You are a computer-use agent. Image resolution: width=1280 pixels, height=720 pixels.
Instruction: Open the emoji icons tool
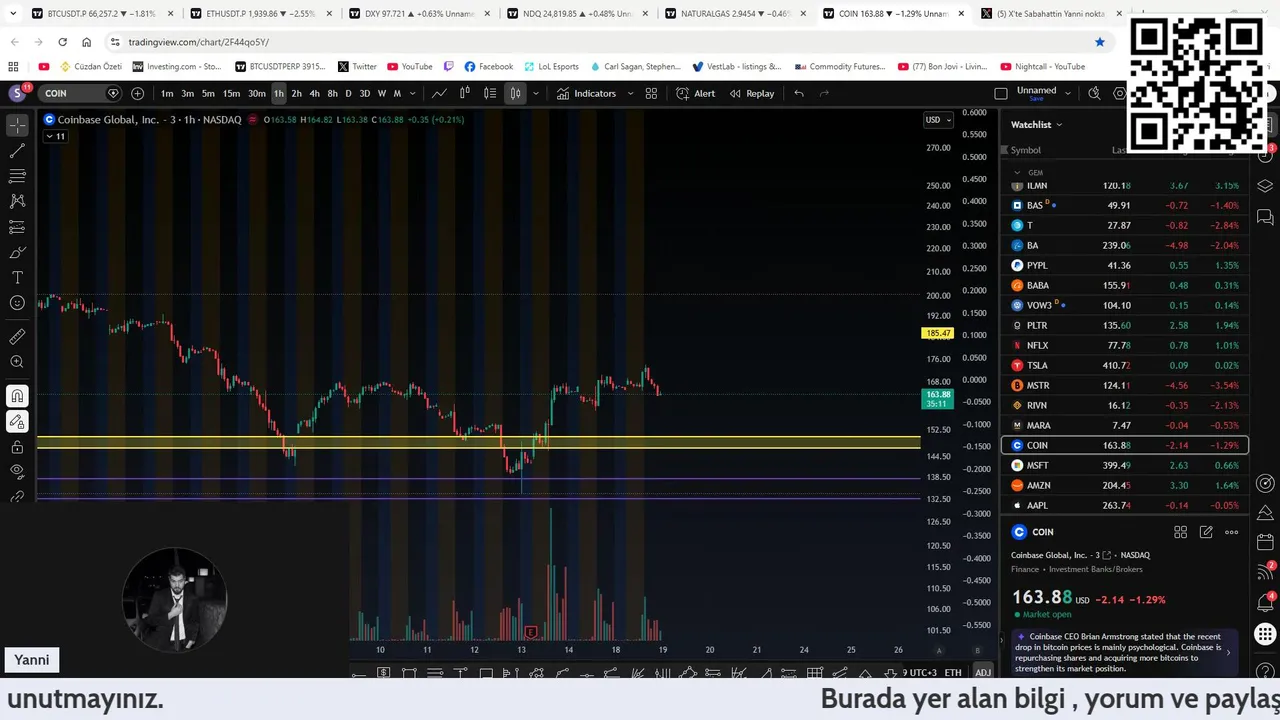17,303
